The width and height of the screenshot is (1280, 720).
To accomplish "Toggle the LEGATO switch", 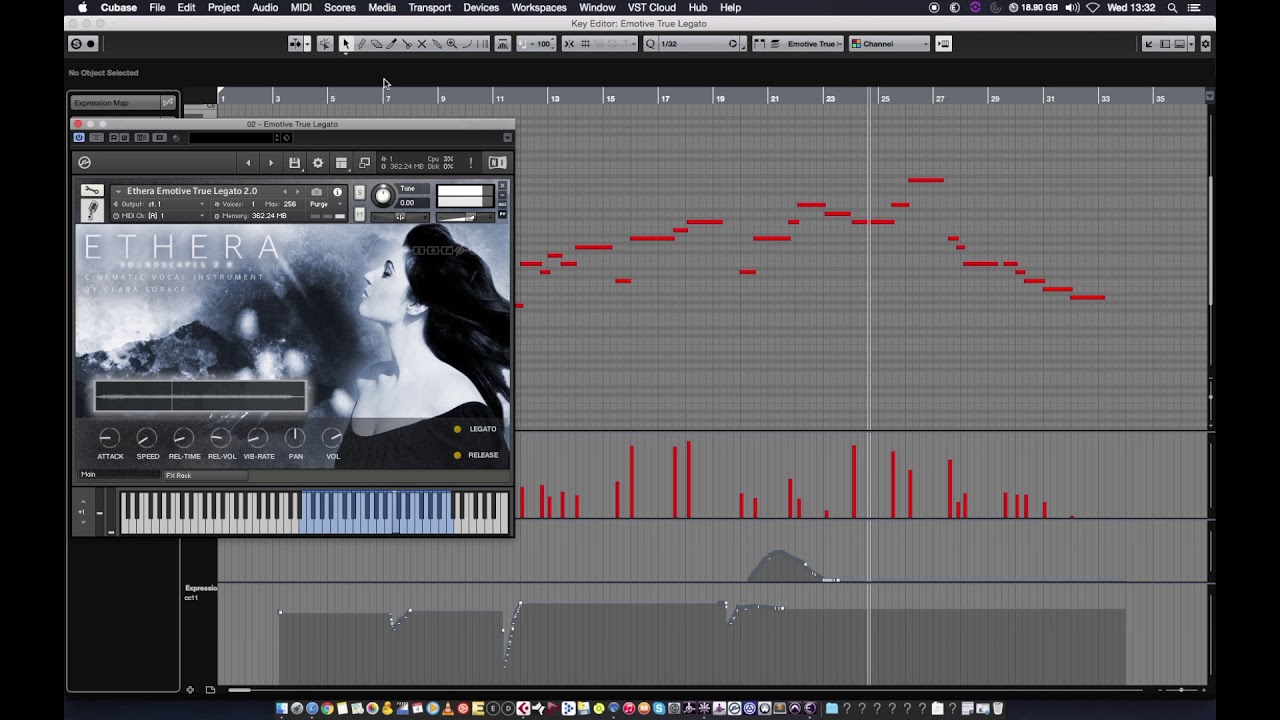I will tap(458, 429).
